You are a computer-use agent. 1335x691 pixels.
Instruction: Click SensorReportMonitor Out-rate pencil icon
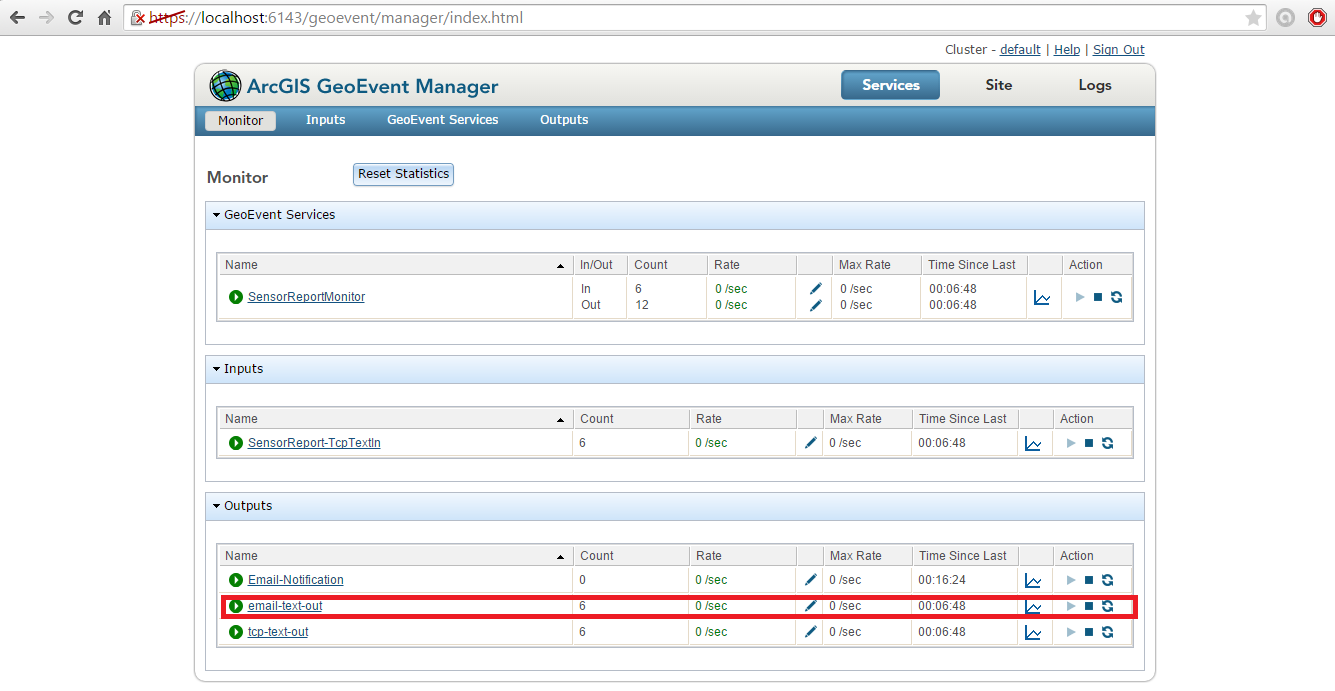click(x=816, y=305)
